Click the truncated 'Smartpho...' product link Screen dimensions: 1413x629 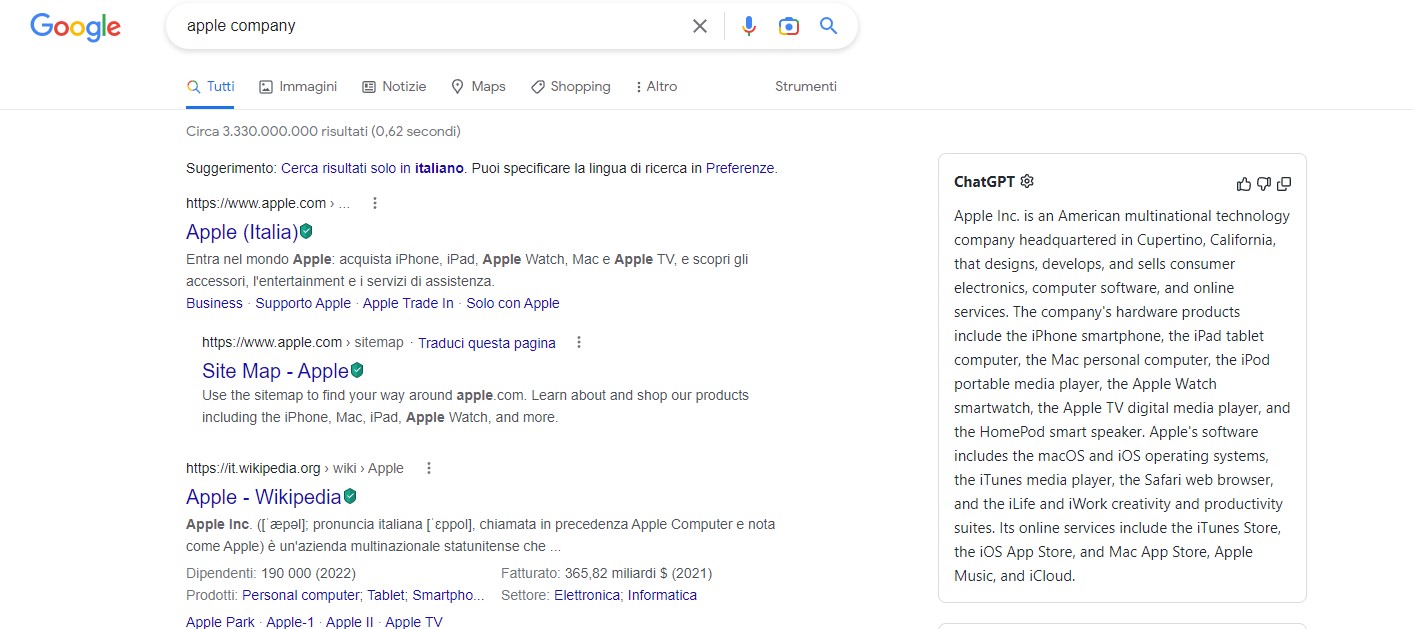449,595
